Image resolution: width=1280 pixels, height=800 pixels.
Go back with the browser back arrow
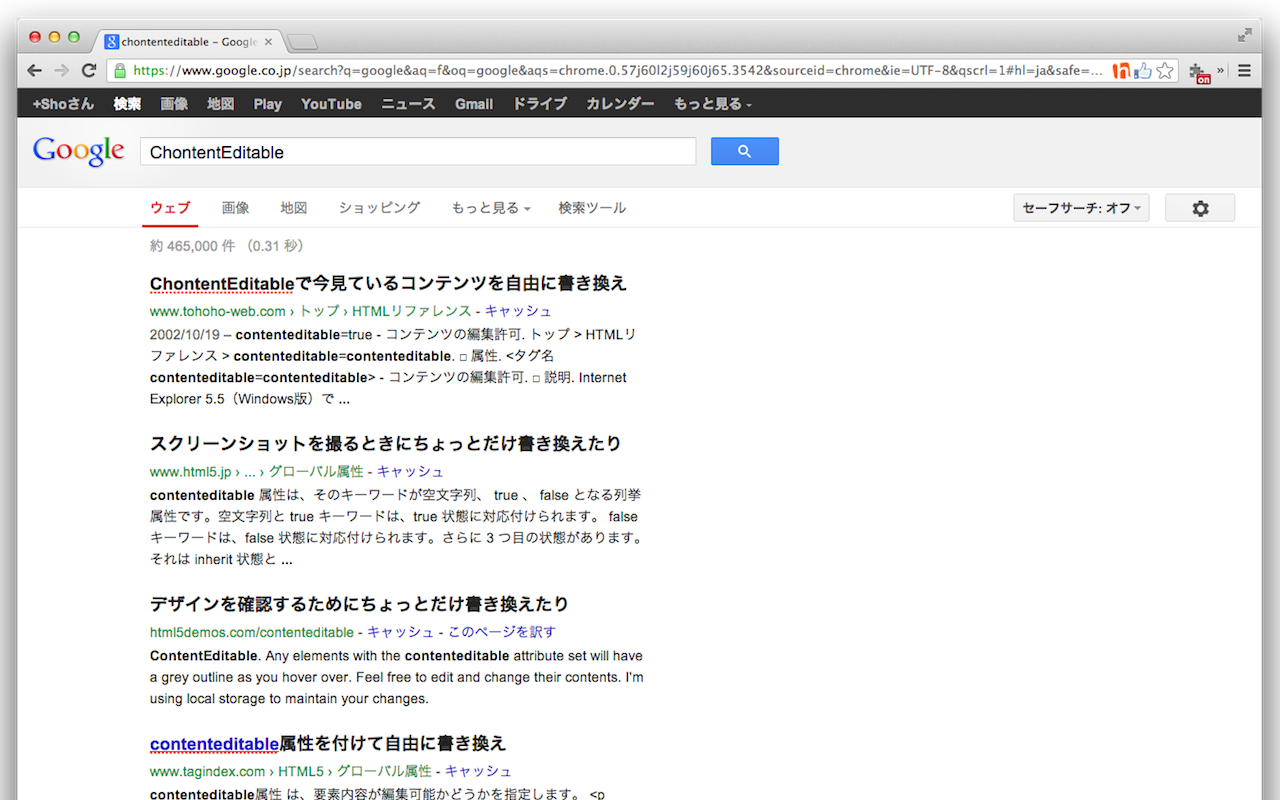click(35, 70)
